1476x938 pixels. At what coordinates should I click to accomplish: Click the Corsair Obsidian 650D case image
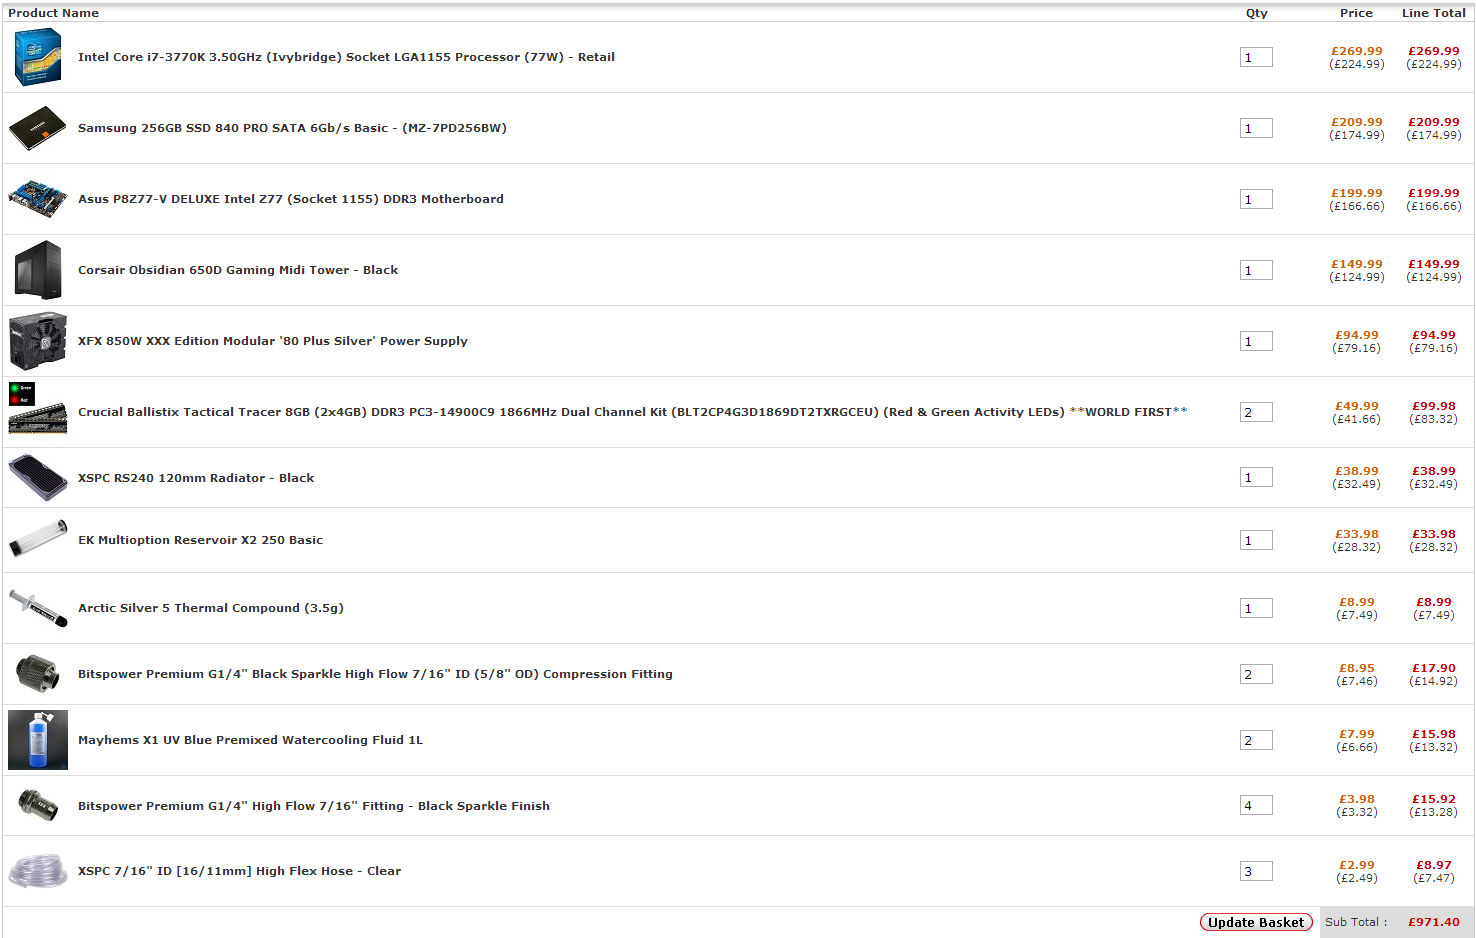click(x=38, y=270)
